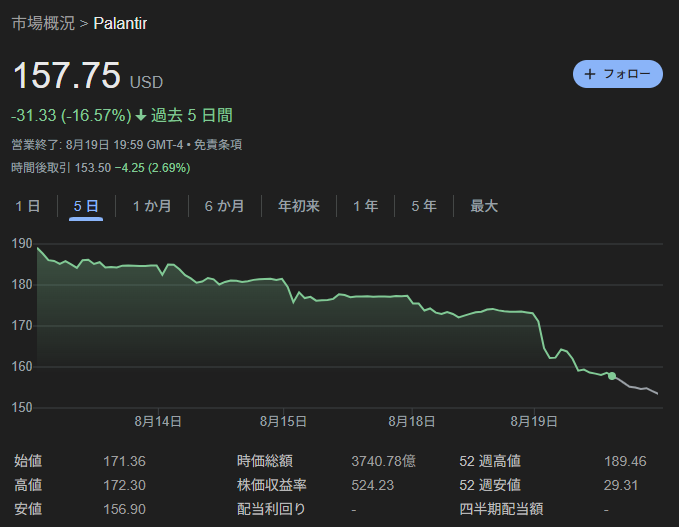Click the 株価収益率 value 524.23
679x527 pixels.
tap(372, 485)
